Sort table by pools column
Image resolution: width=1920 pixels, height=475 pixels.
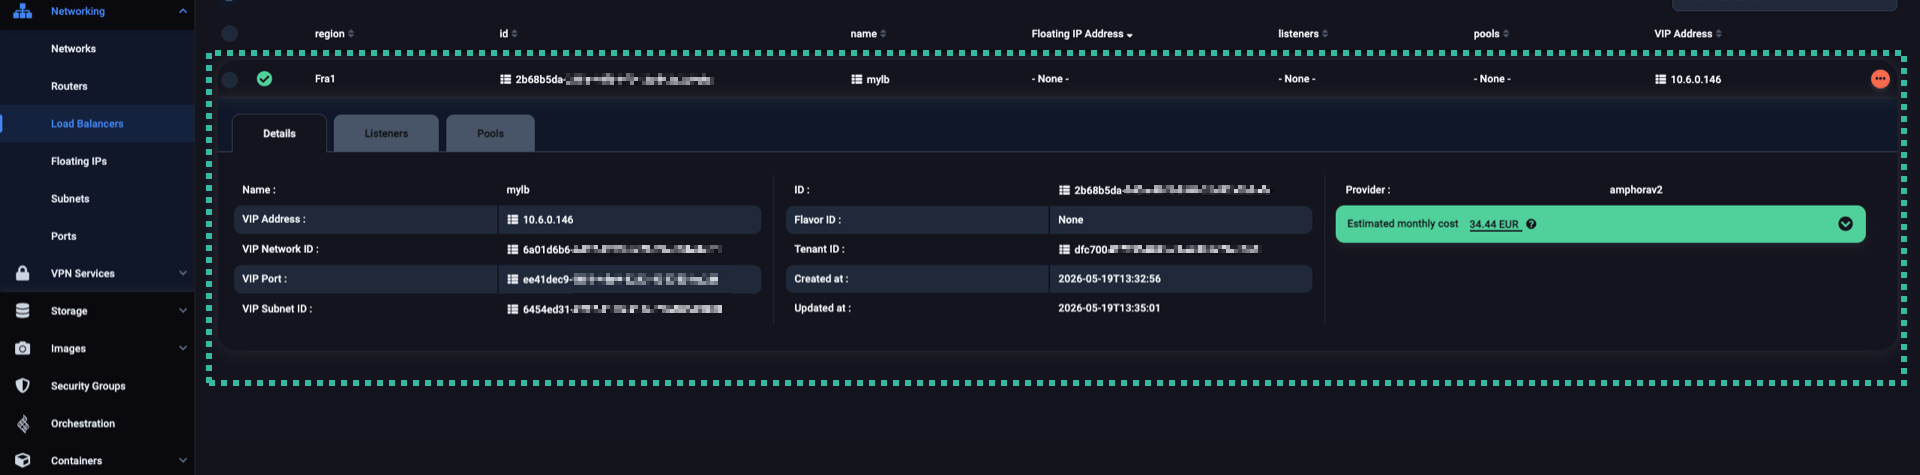(x=1491, y=34)
